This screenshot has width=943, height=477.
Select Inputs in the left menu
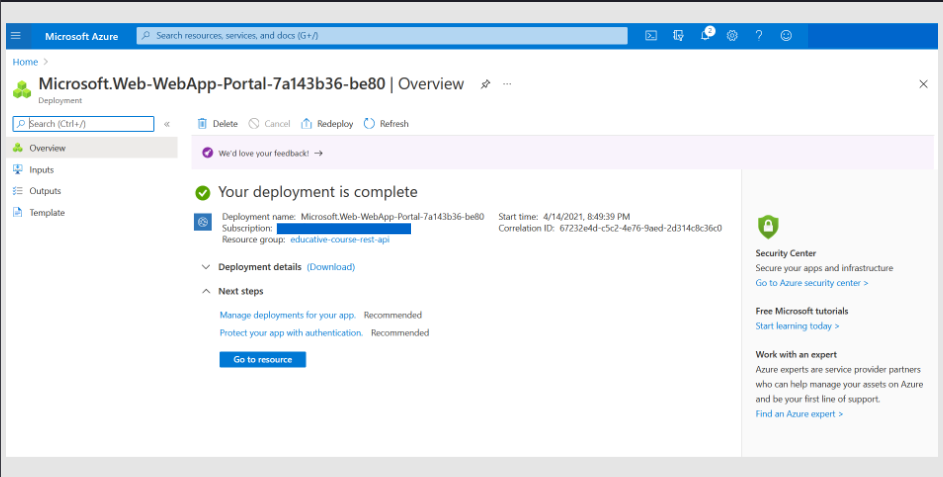(x=92, y=170)
